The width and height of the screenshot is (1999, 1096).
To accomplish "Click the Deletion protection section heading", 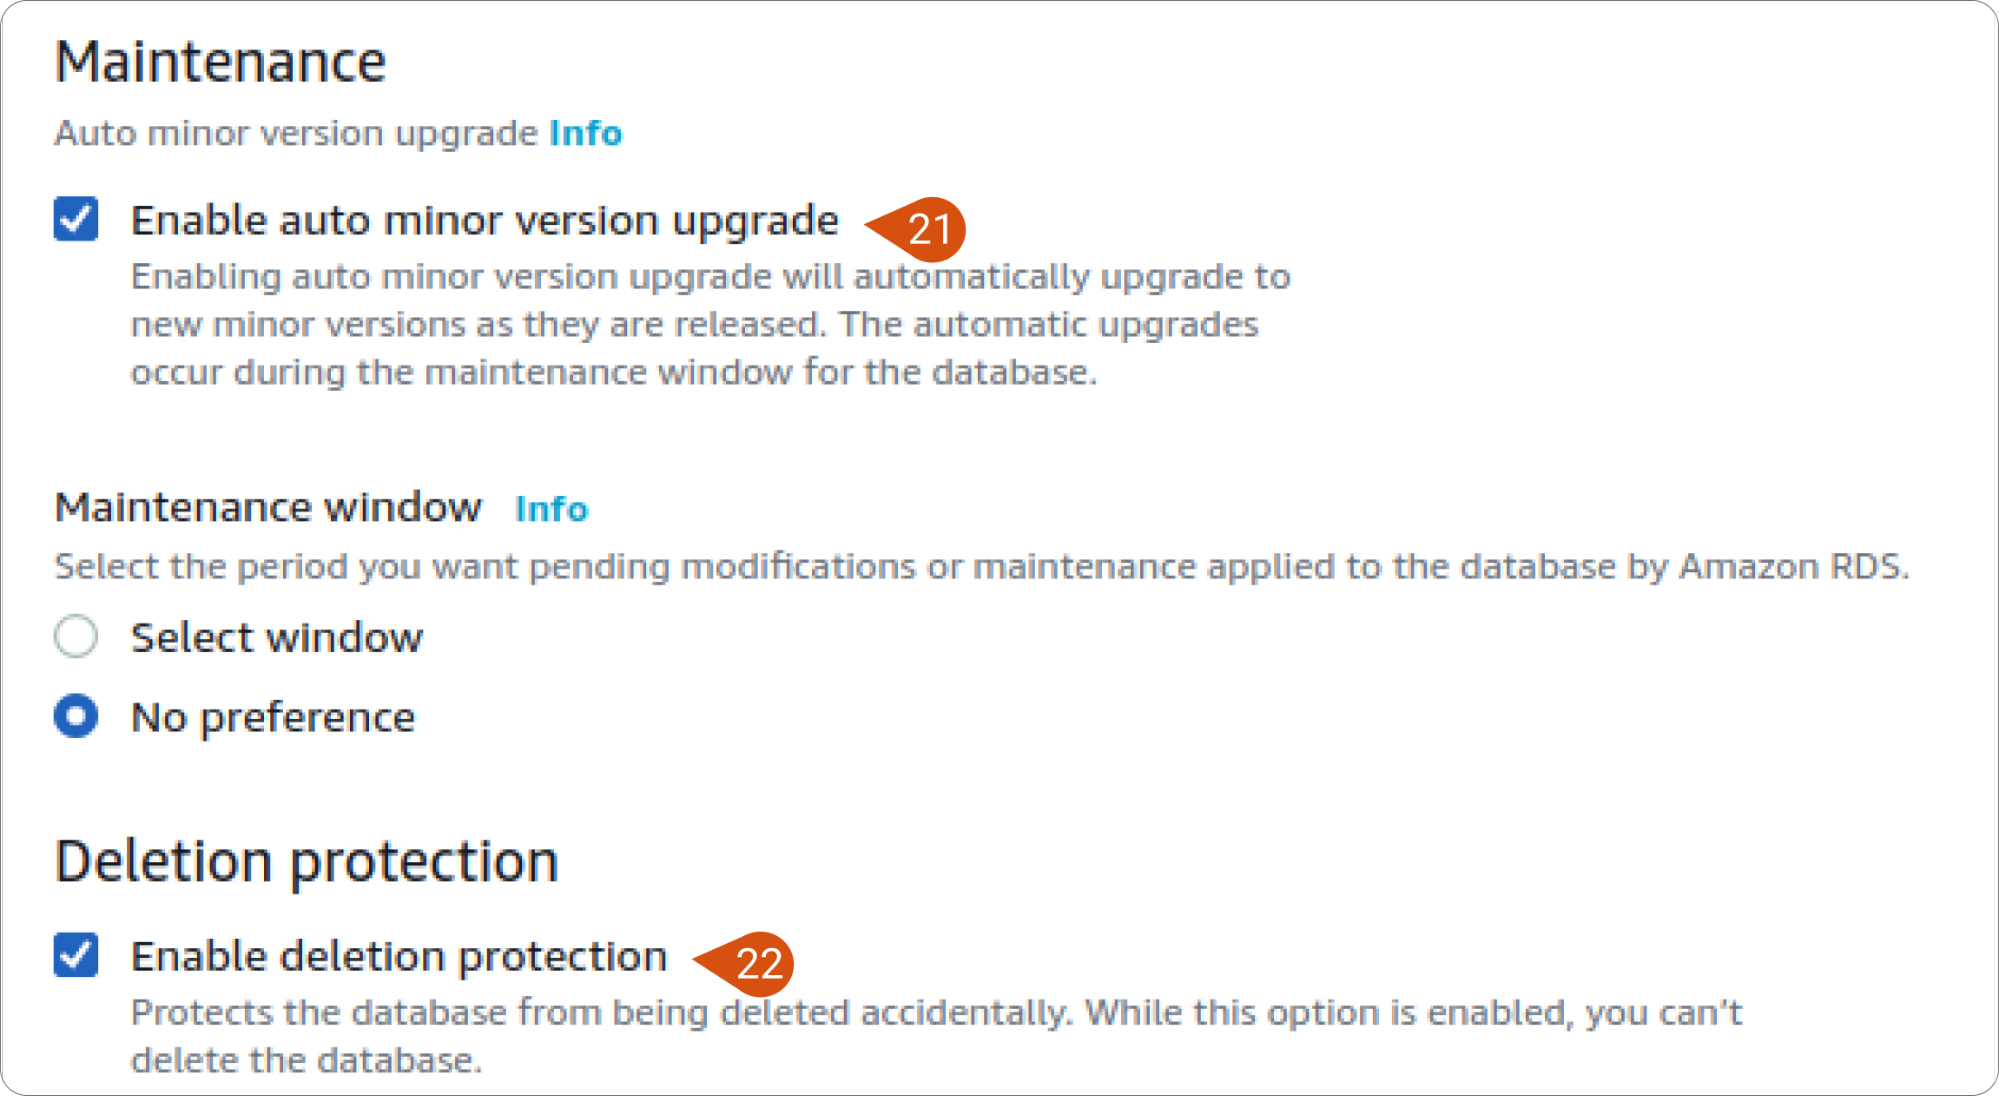I will (x=306, y=862).
